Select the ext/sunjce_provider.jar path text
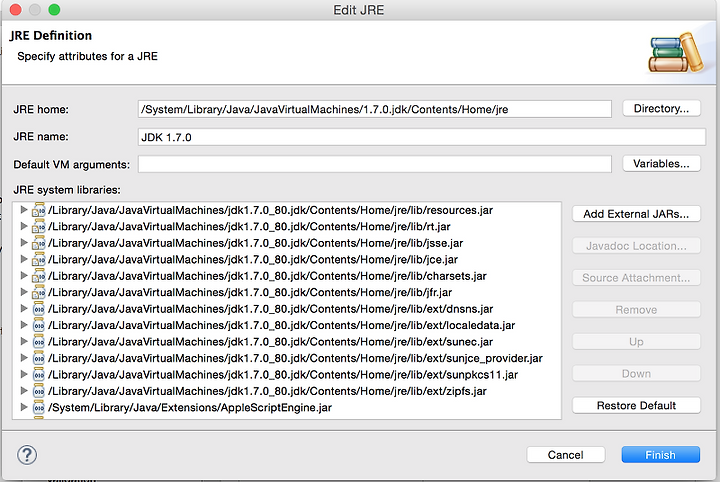 click(x=295, y=359)
